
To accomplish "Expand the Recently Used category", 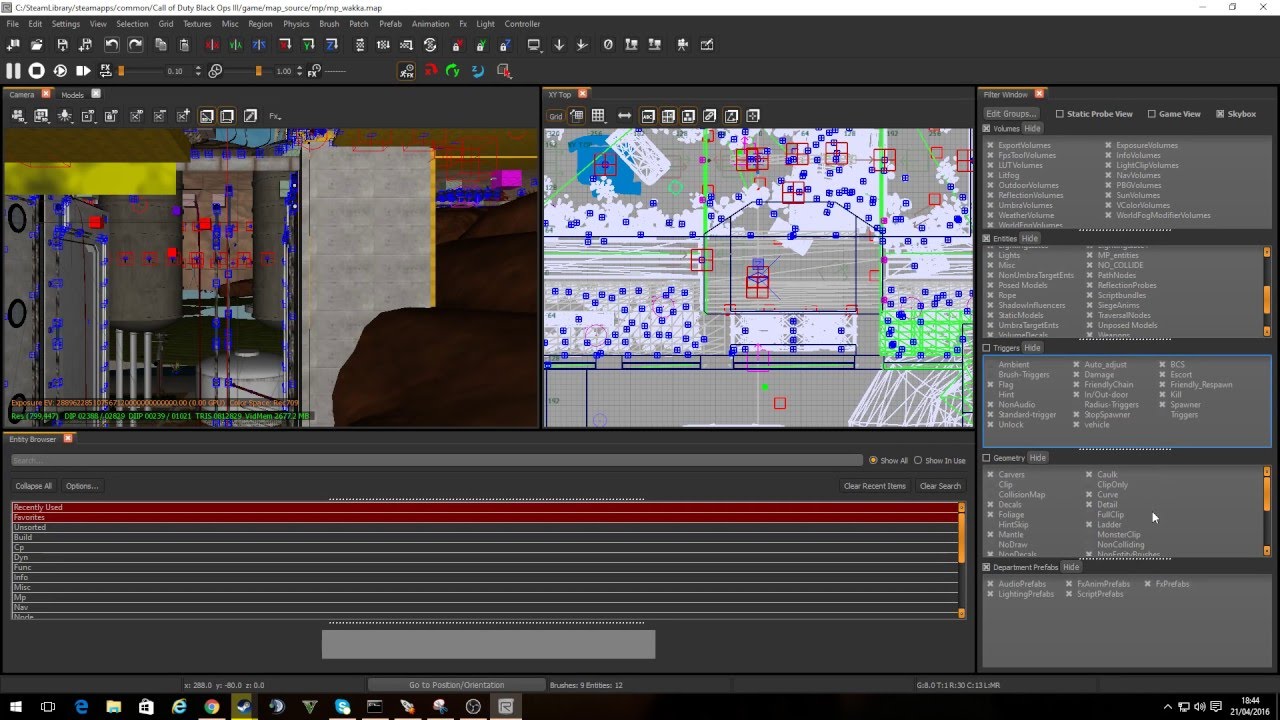I will pos(485,507).
